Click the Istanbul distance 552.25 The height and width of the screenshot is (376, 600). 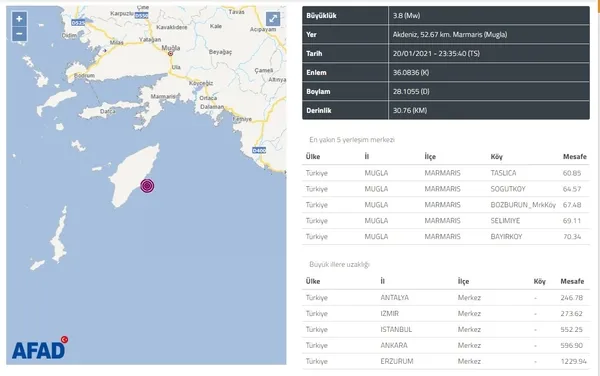(x=572, y=329)
